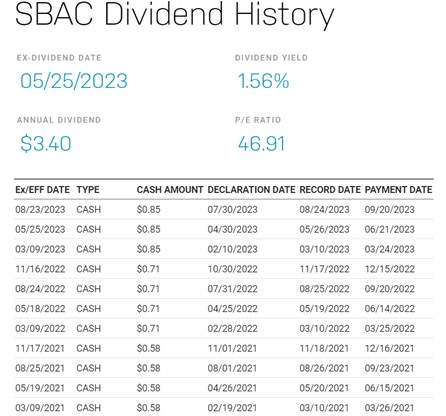Select payment date 06/21/2023 cell
Image resolution: width=446 pixels, height=416 pixels.
click(390, 229)
